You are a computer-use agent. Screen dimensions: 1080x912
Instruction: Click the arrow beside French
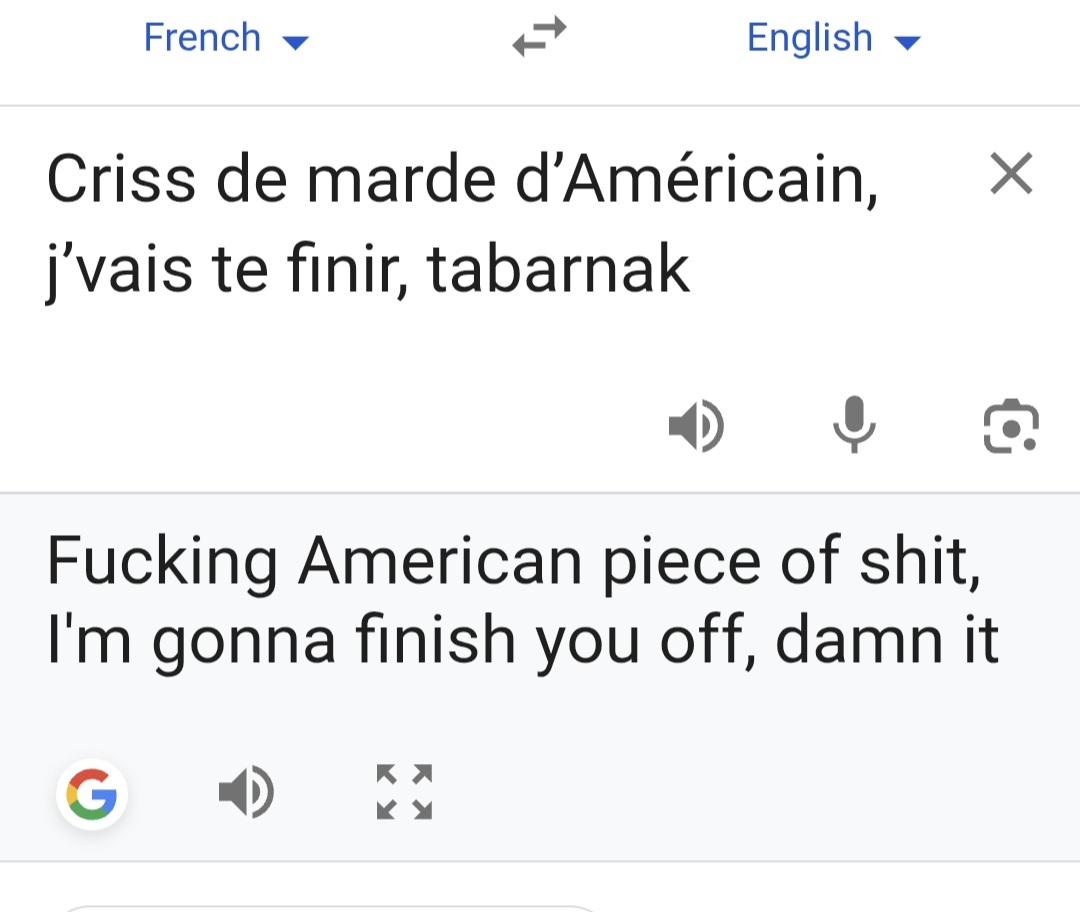point(297,42)
